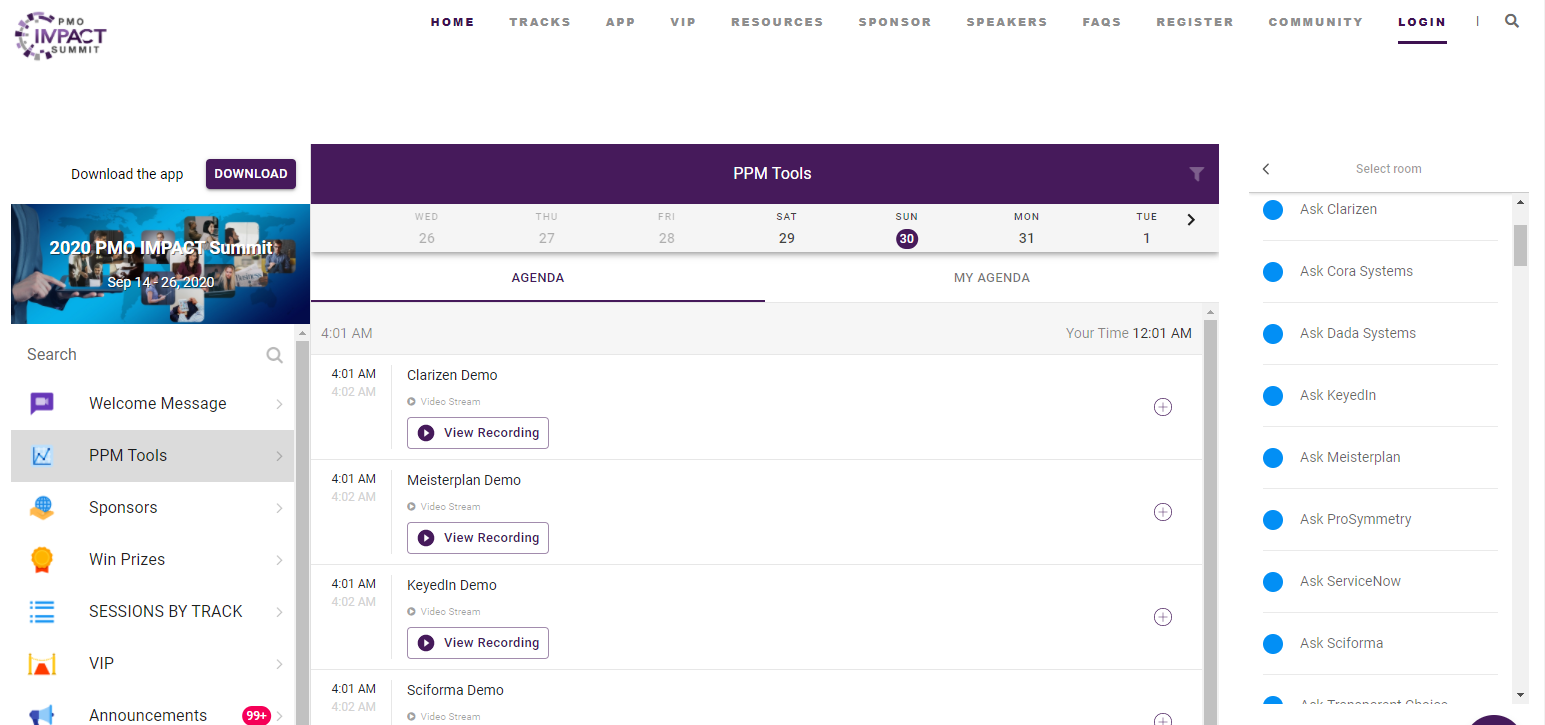Click the Sponsors globe-hand icon

point(41,507)
